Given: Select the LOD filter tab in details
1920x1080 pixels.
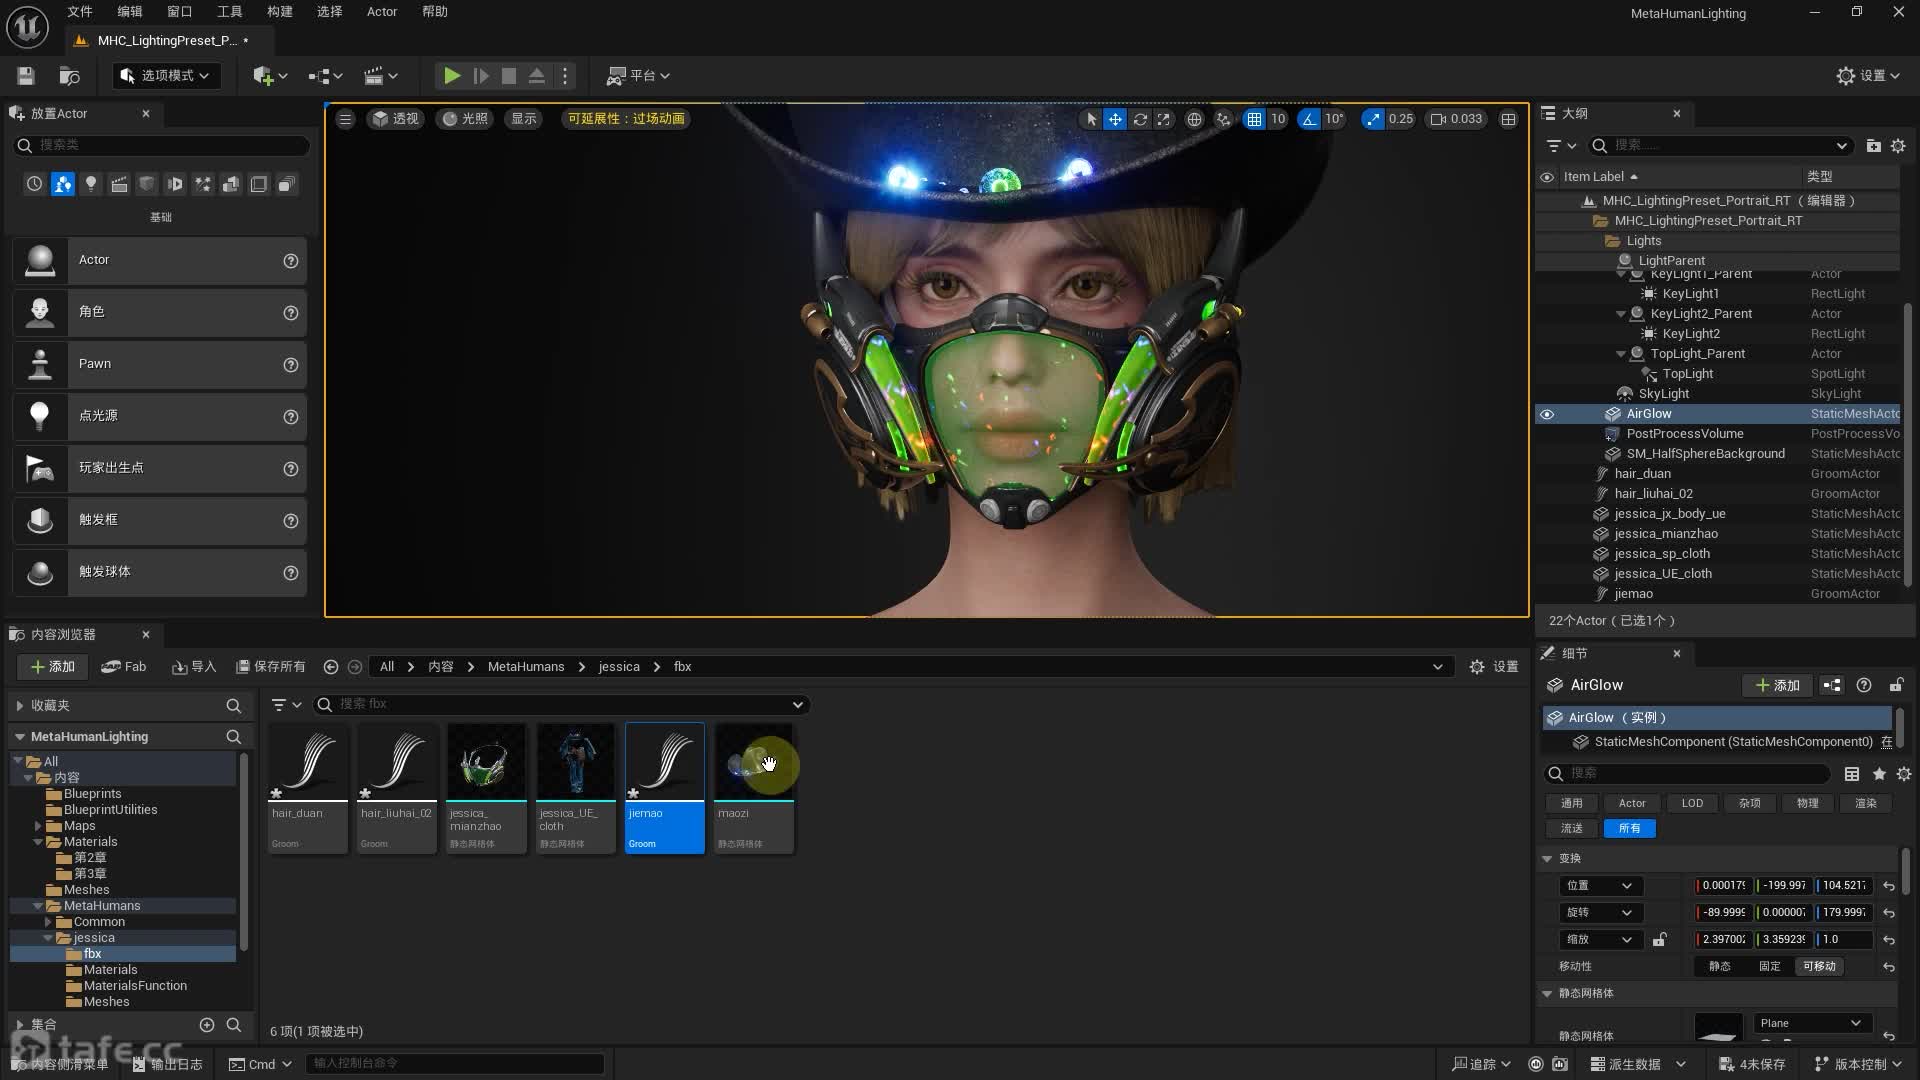Looking at the screenshot, I should (1692, 803).
